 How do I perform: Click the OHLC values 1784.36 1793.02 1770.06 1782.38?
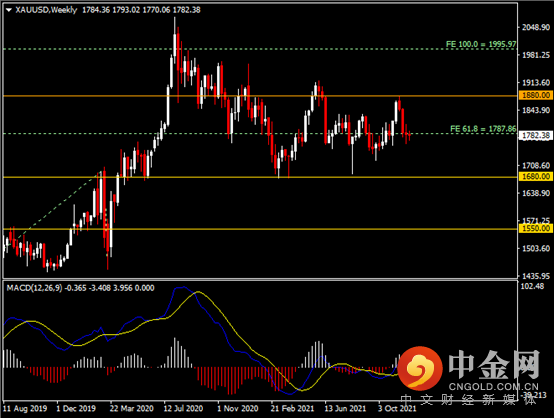(x=141, y=10)
